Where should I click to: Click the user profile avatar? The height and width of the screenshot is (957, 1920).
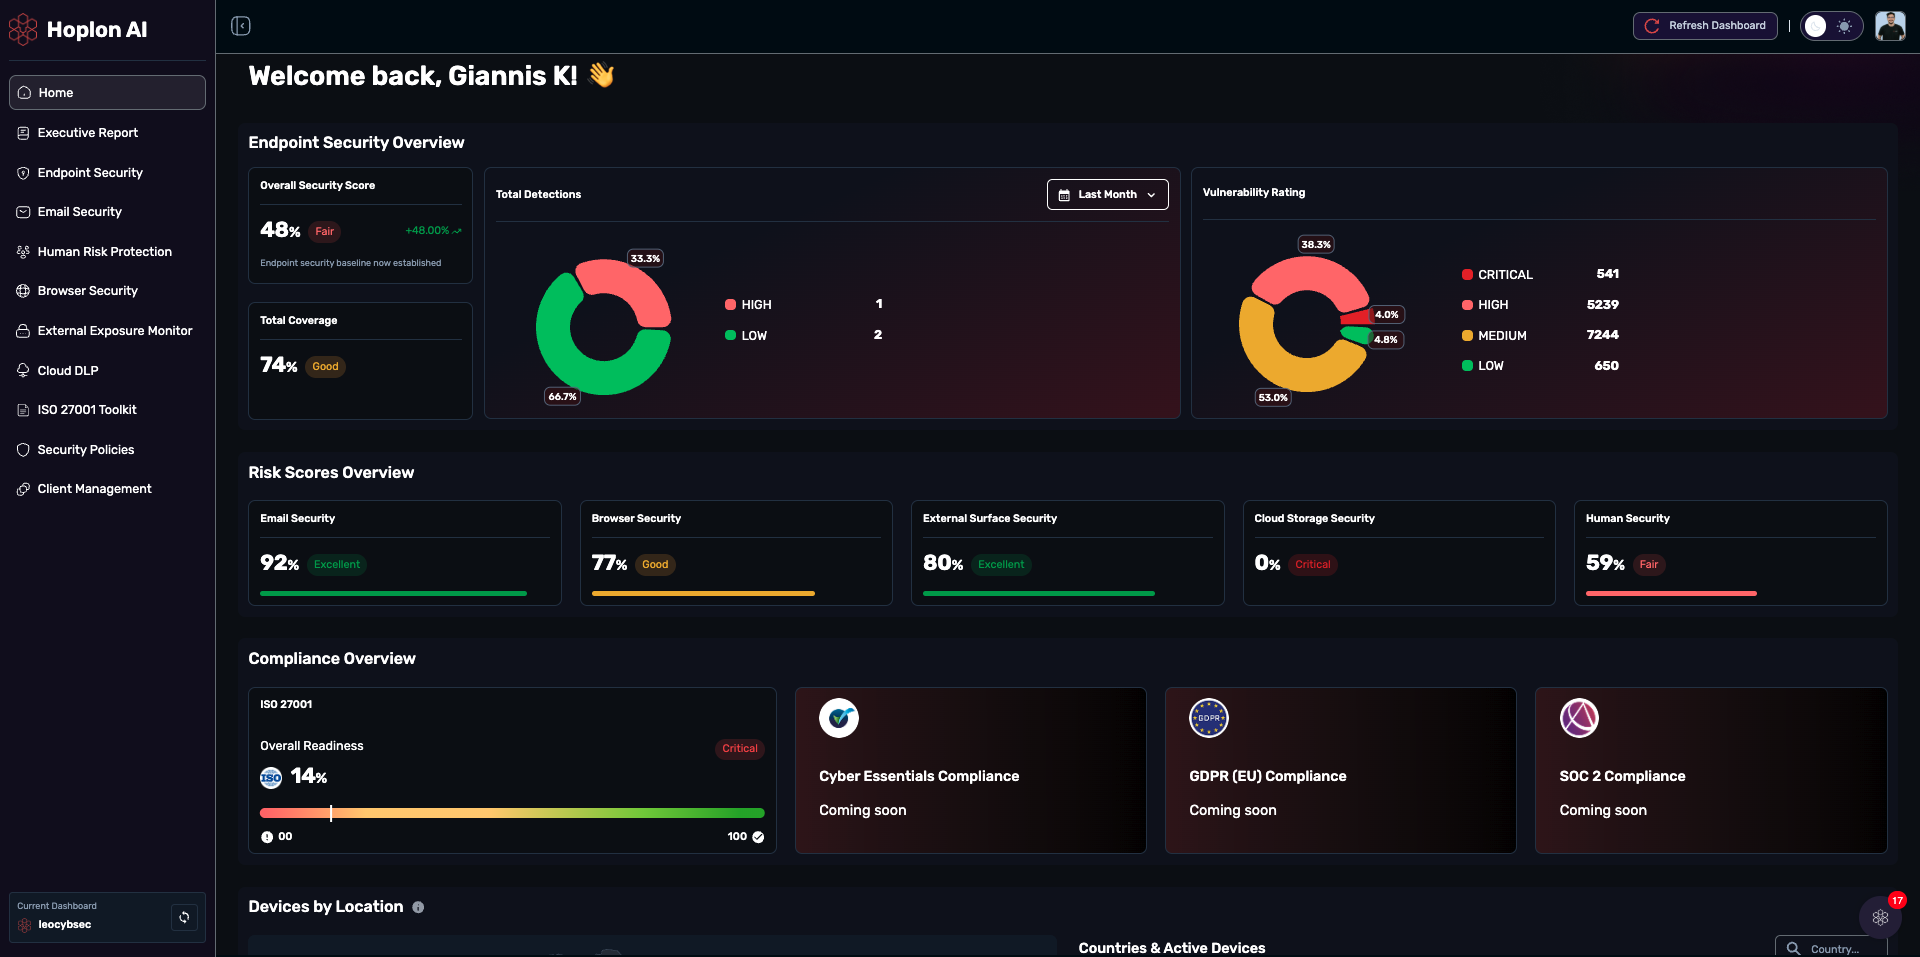[x=1889, y=26]
